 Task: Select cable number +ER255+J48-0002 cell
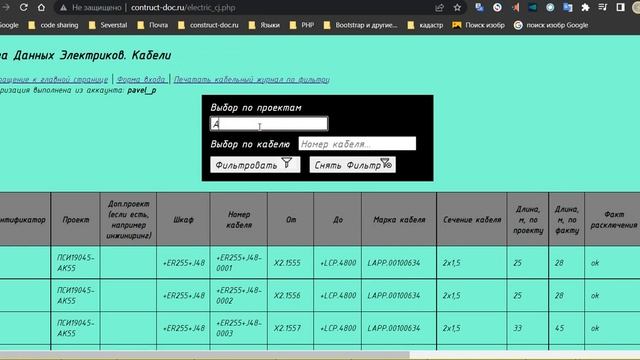[239, 296]
